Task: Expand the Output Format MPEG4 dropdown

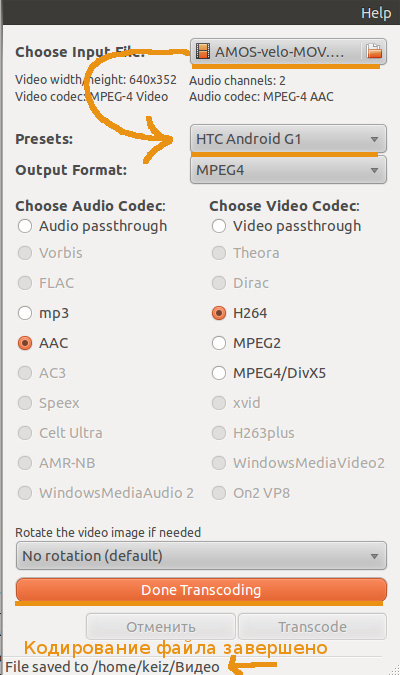Action: click(x=288, y=170)
